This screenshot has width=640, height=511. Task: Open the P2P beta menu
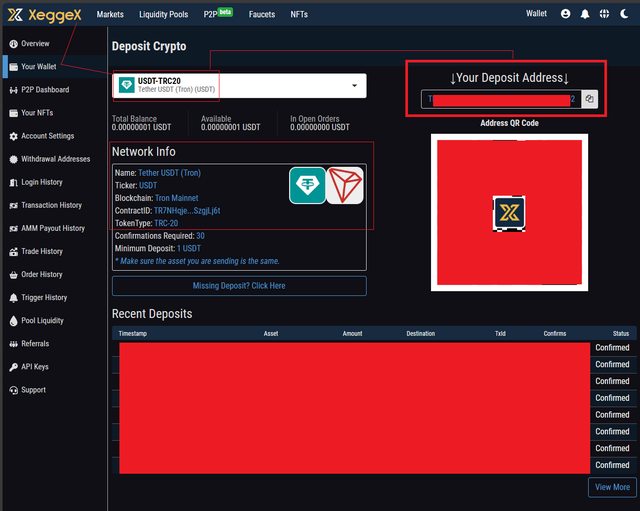tap(218, 13)
